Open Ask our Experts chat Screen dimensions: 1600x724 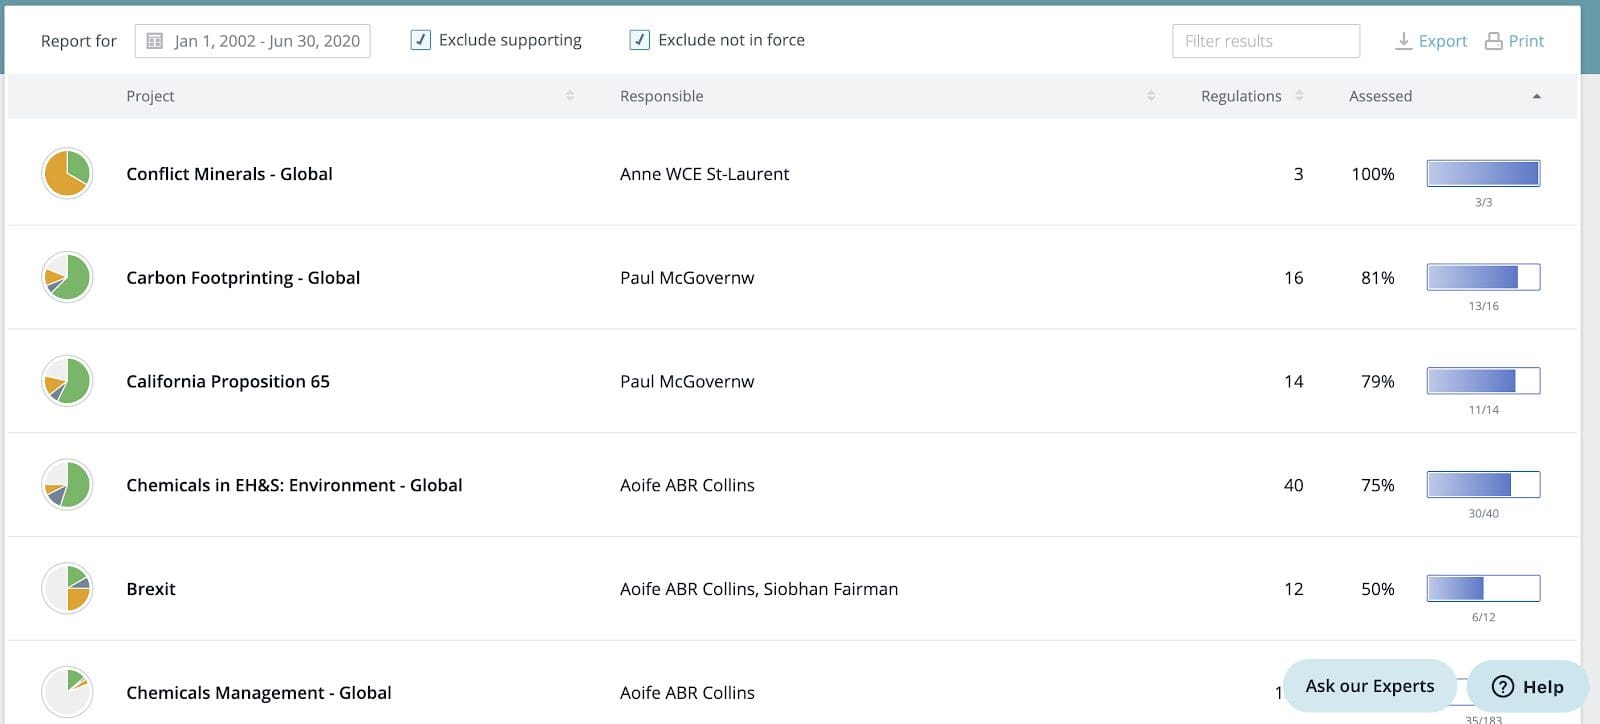pos(1369,686)
